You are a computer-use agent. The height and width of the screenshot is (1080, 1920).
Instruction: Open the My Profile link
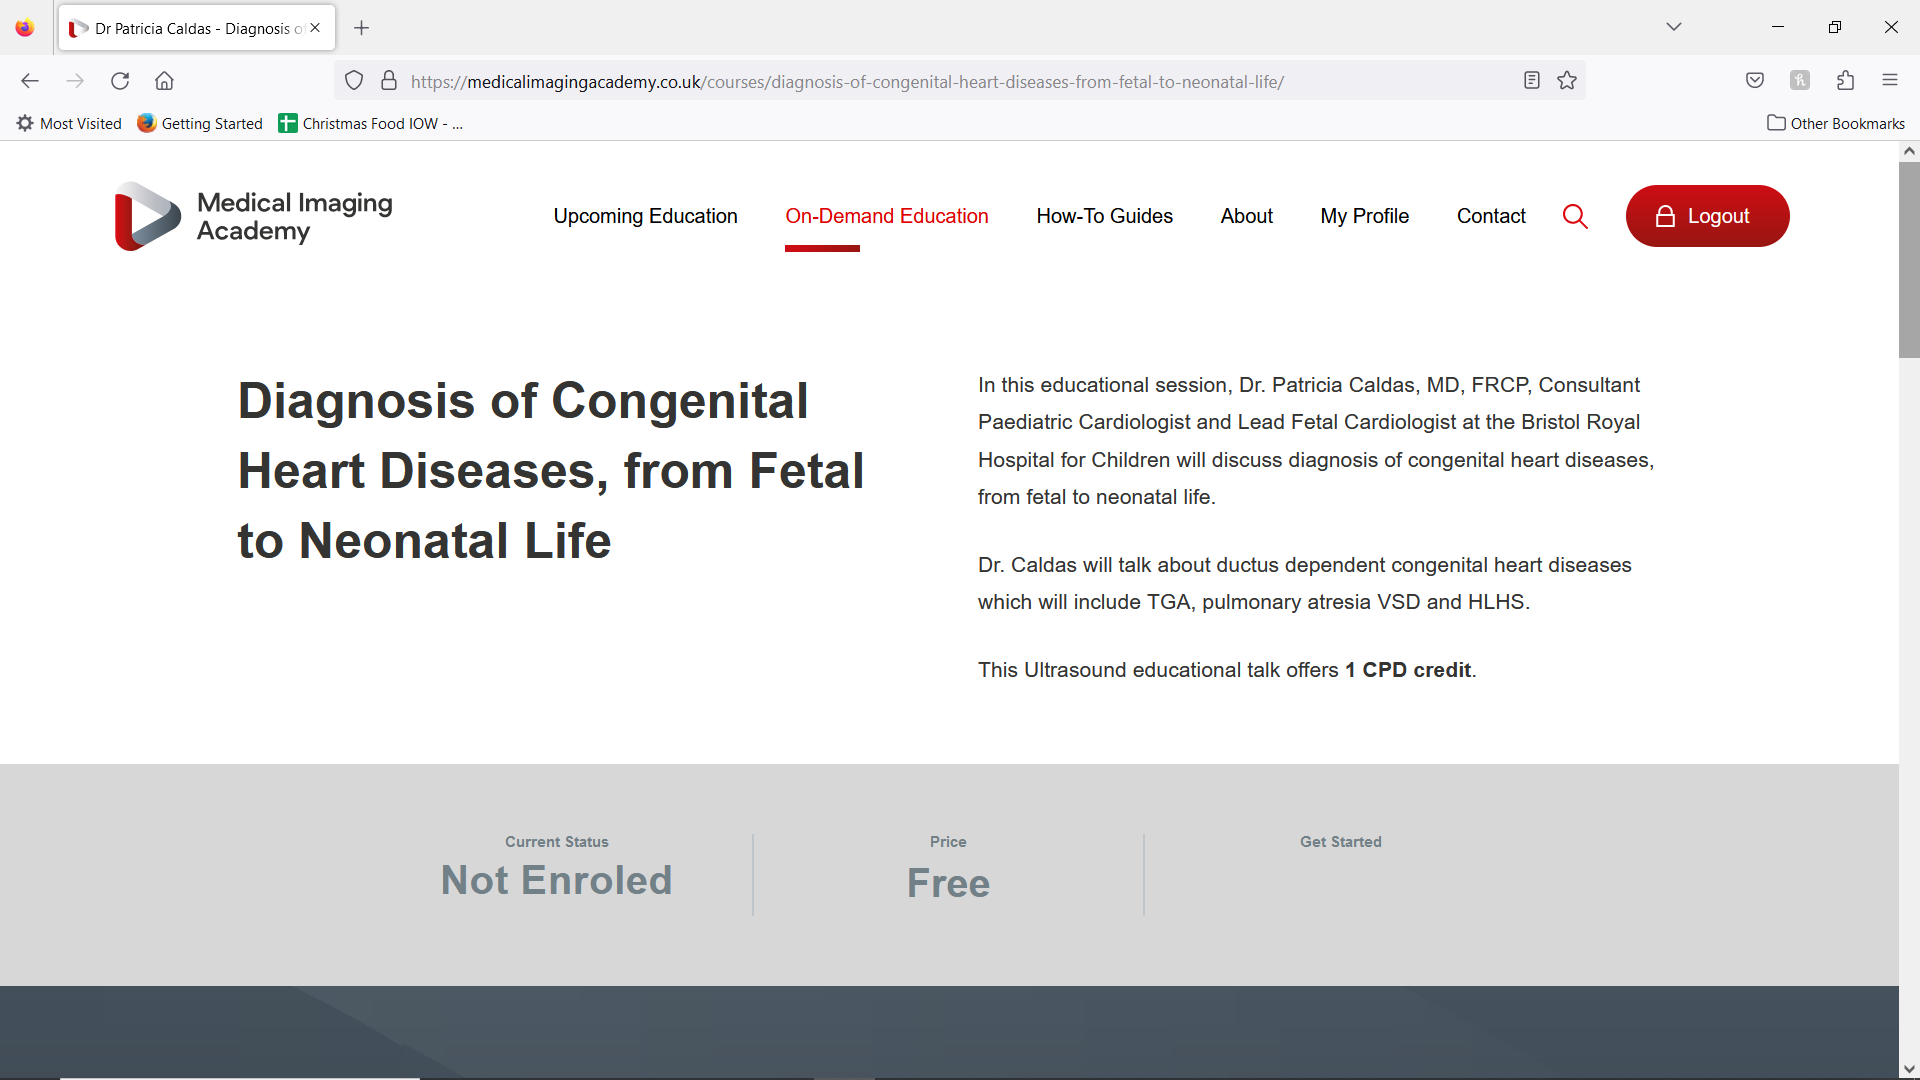click(1364, 216)
